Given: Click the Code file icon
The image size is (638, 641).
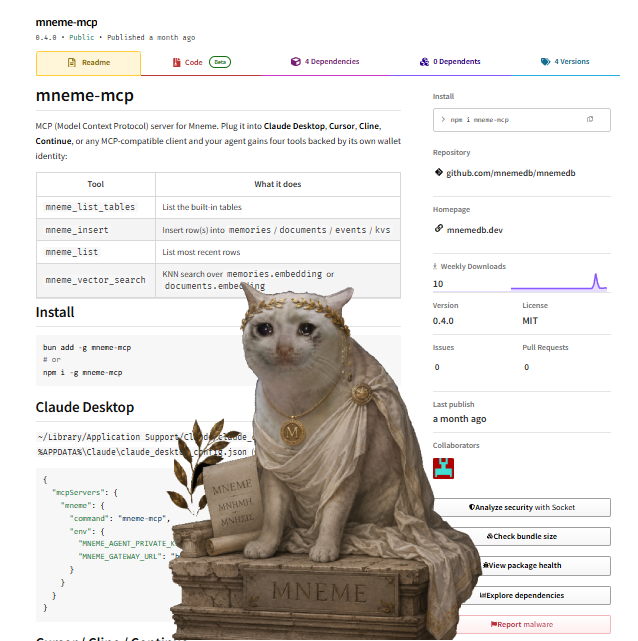Looking at the screenshot, I should point(177,62).
